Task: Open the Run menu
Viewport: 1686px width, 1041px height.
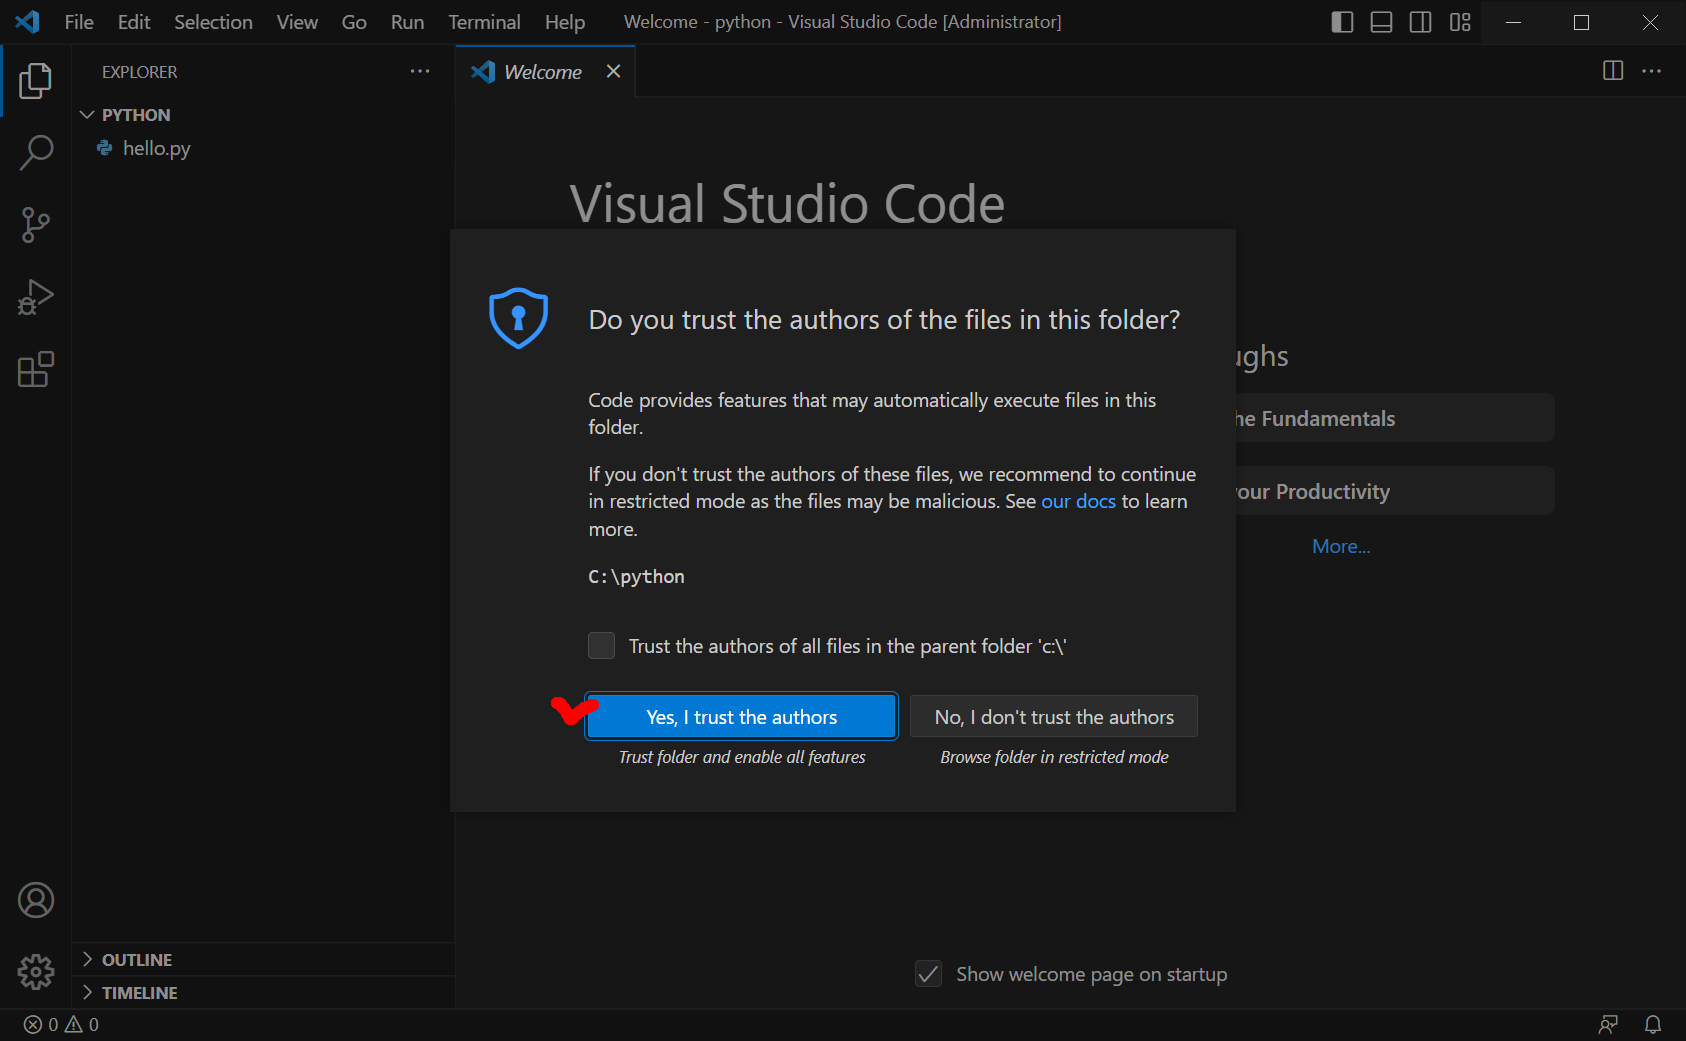Action: [x=407, y=22]
